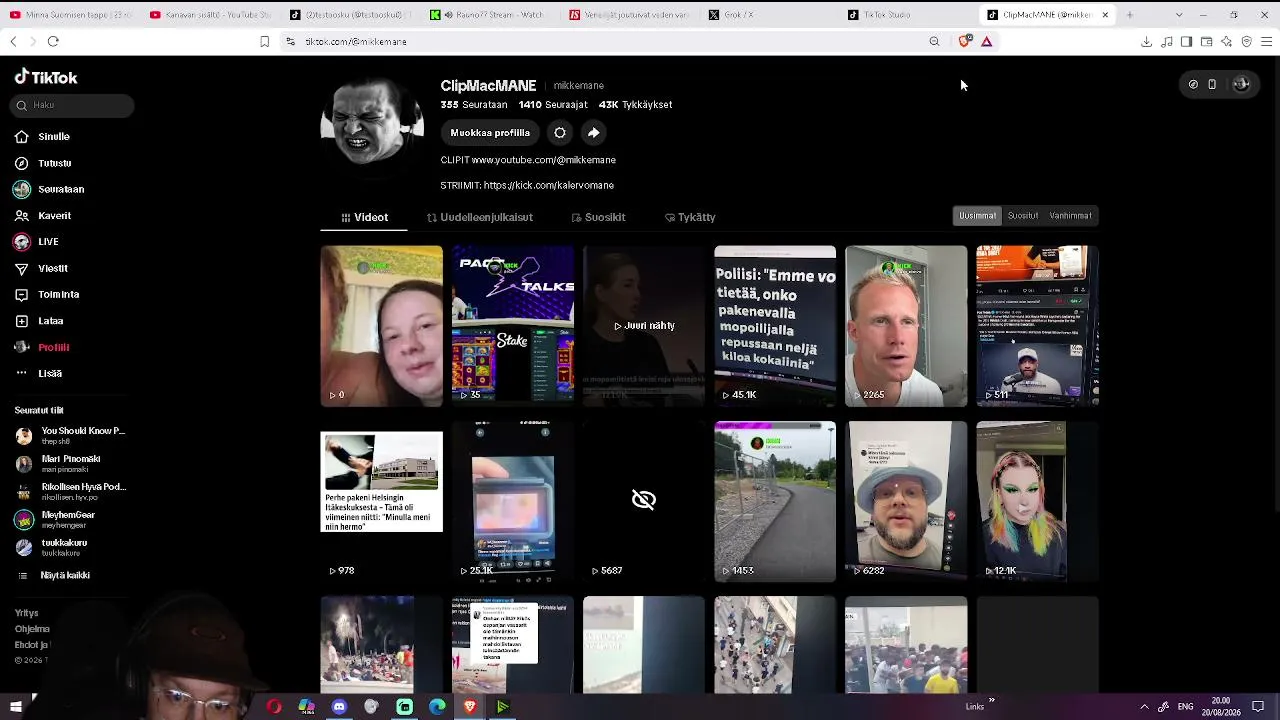Open the video with 6282 views
Viewport: 1280px width, 720px height.
point(906,500)
